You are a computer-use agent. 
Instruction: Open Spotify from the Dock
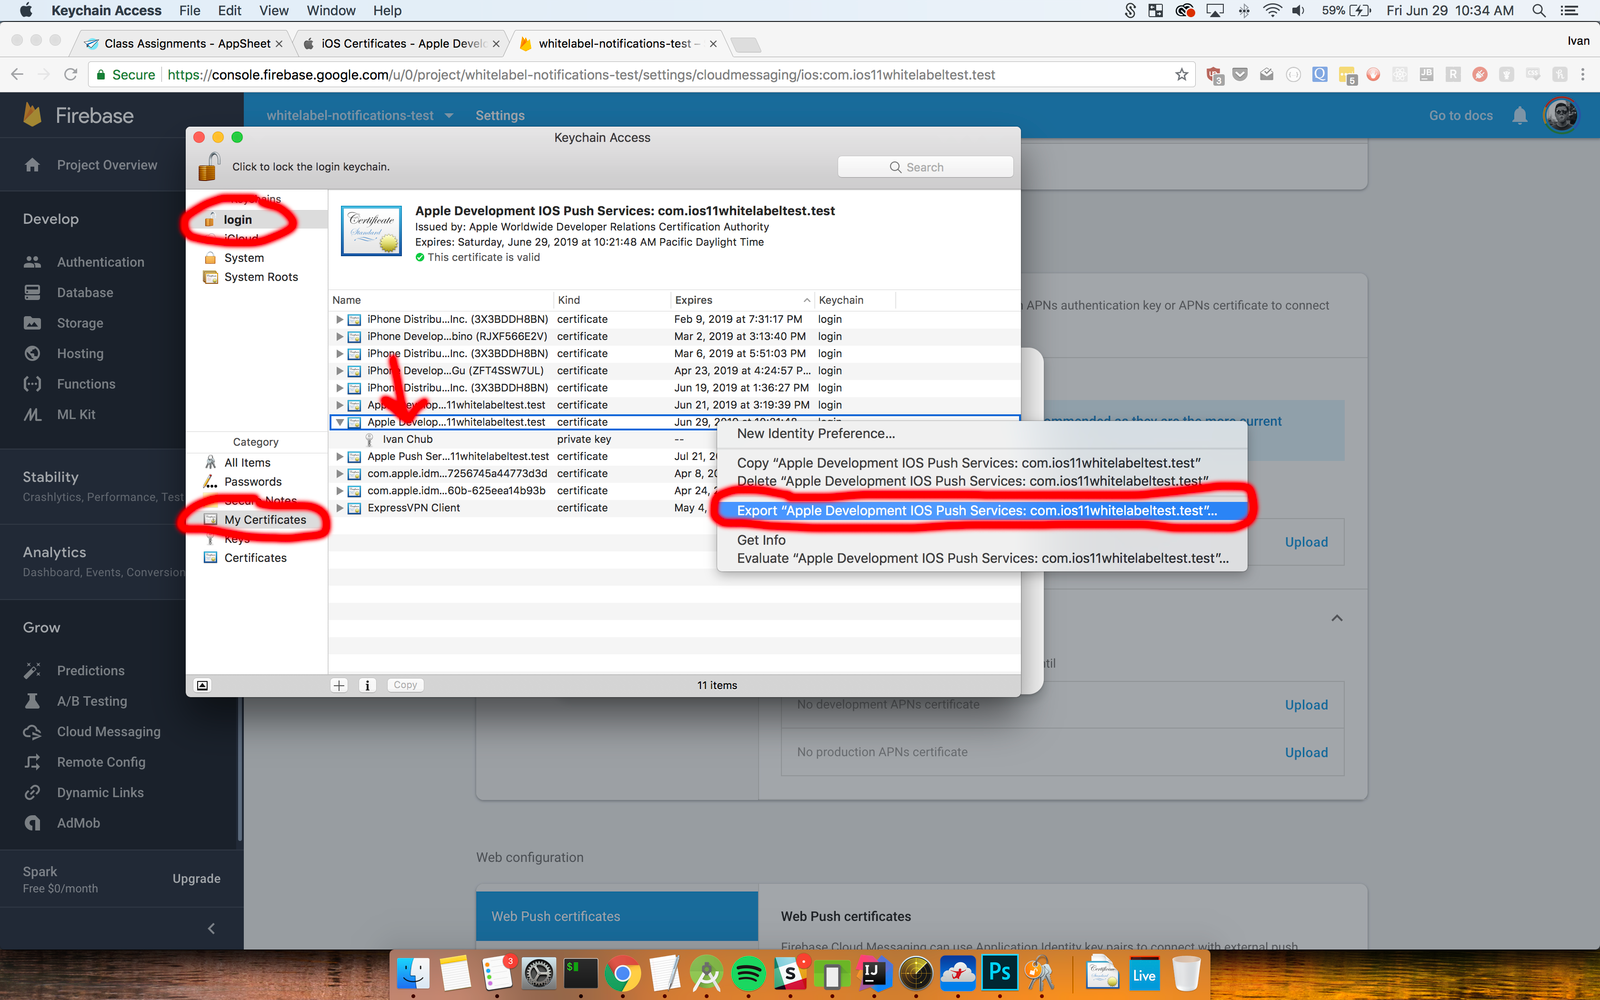[x=748, y=973]
